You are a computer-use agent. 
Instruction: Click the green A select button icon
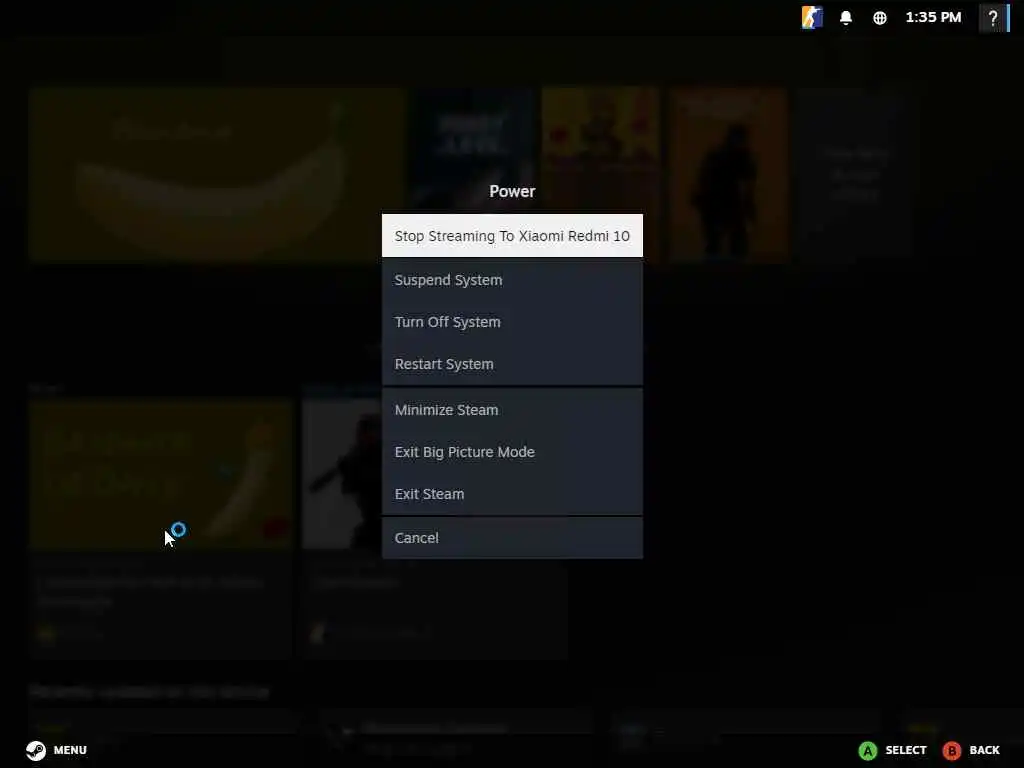[x=867, y=750]
